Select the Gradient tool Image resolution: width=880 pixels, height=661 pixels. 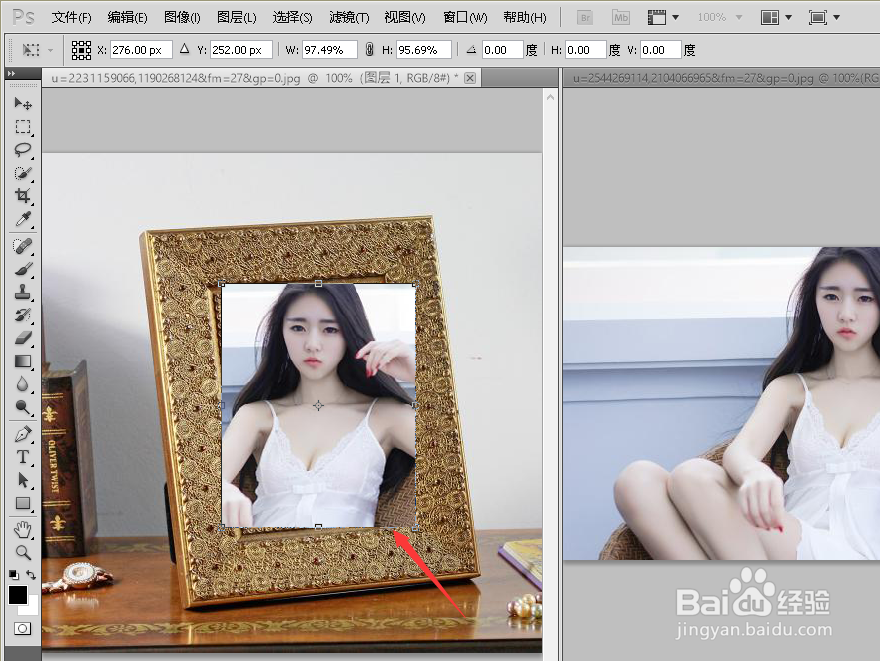(x=22, y=361)
